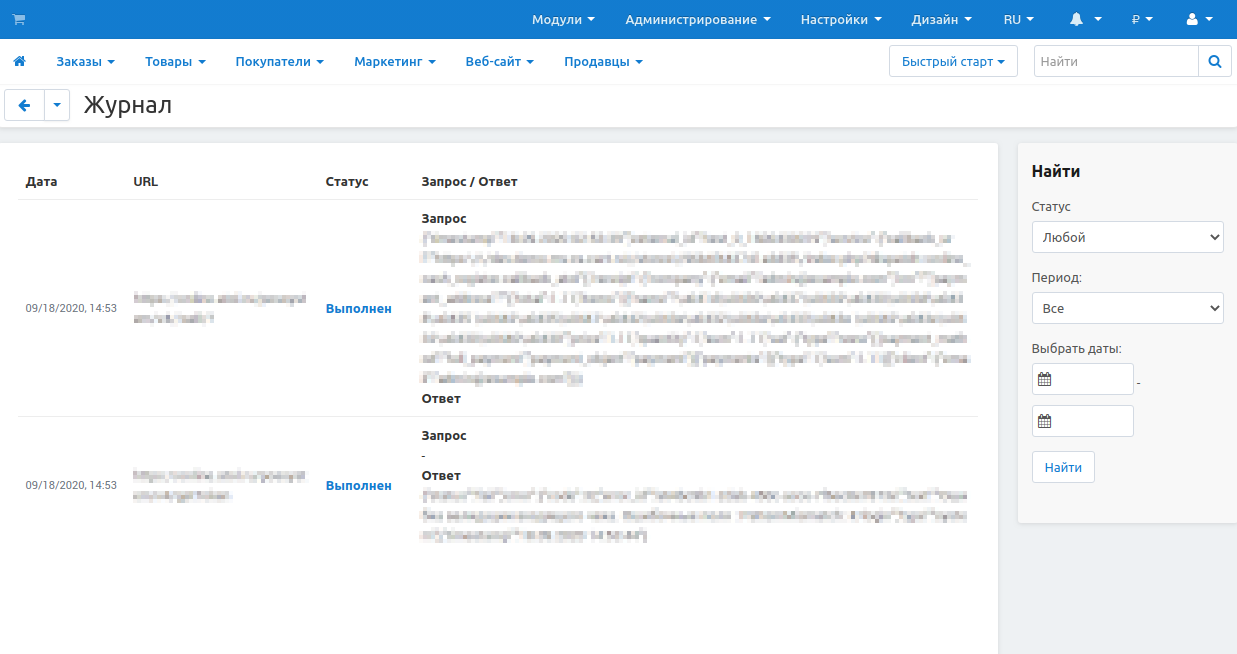Click the shopping cart icon in top bar
Screen dimensions: 1237x654
[x=19, y=19]
